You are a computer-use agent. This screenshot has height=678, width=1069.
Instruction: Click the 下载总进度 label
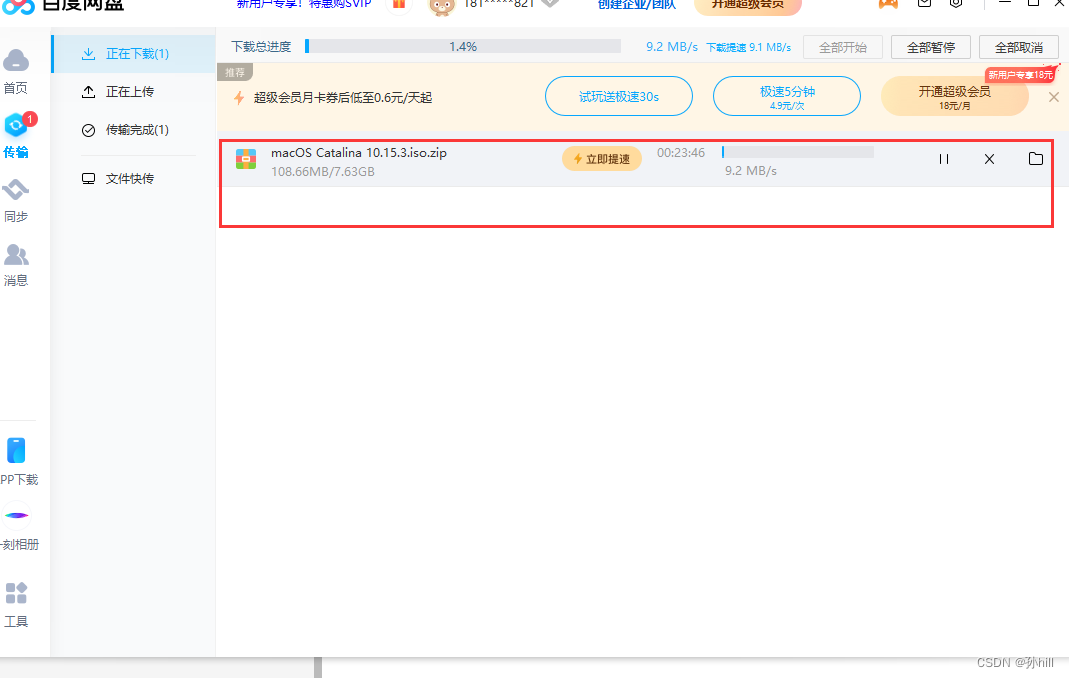point(261,46)
